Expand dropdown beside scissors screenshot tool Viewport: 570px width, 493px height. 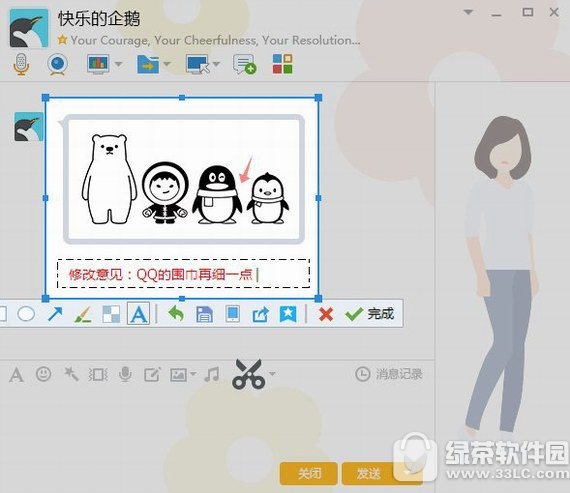click(272, 373)
